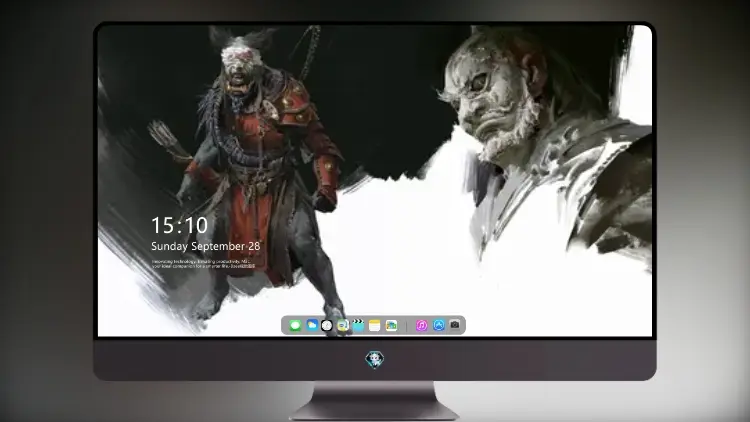Click the 15:10 clock widget
The height and width of the screenshot is (422, 750).
pos(179,225)
